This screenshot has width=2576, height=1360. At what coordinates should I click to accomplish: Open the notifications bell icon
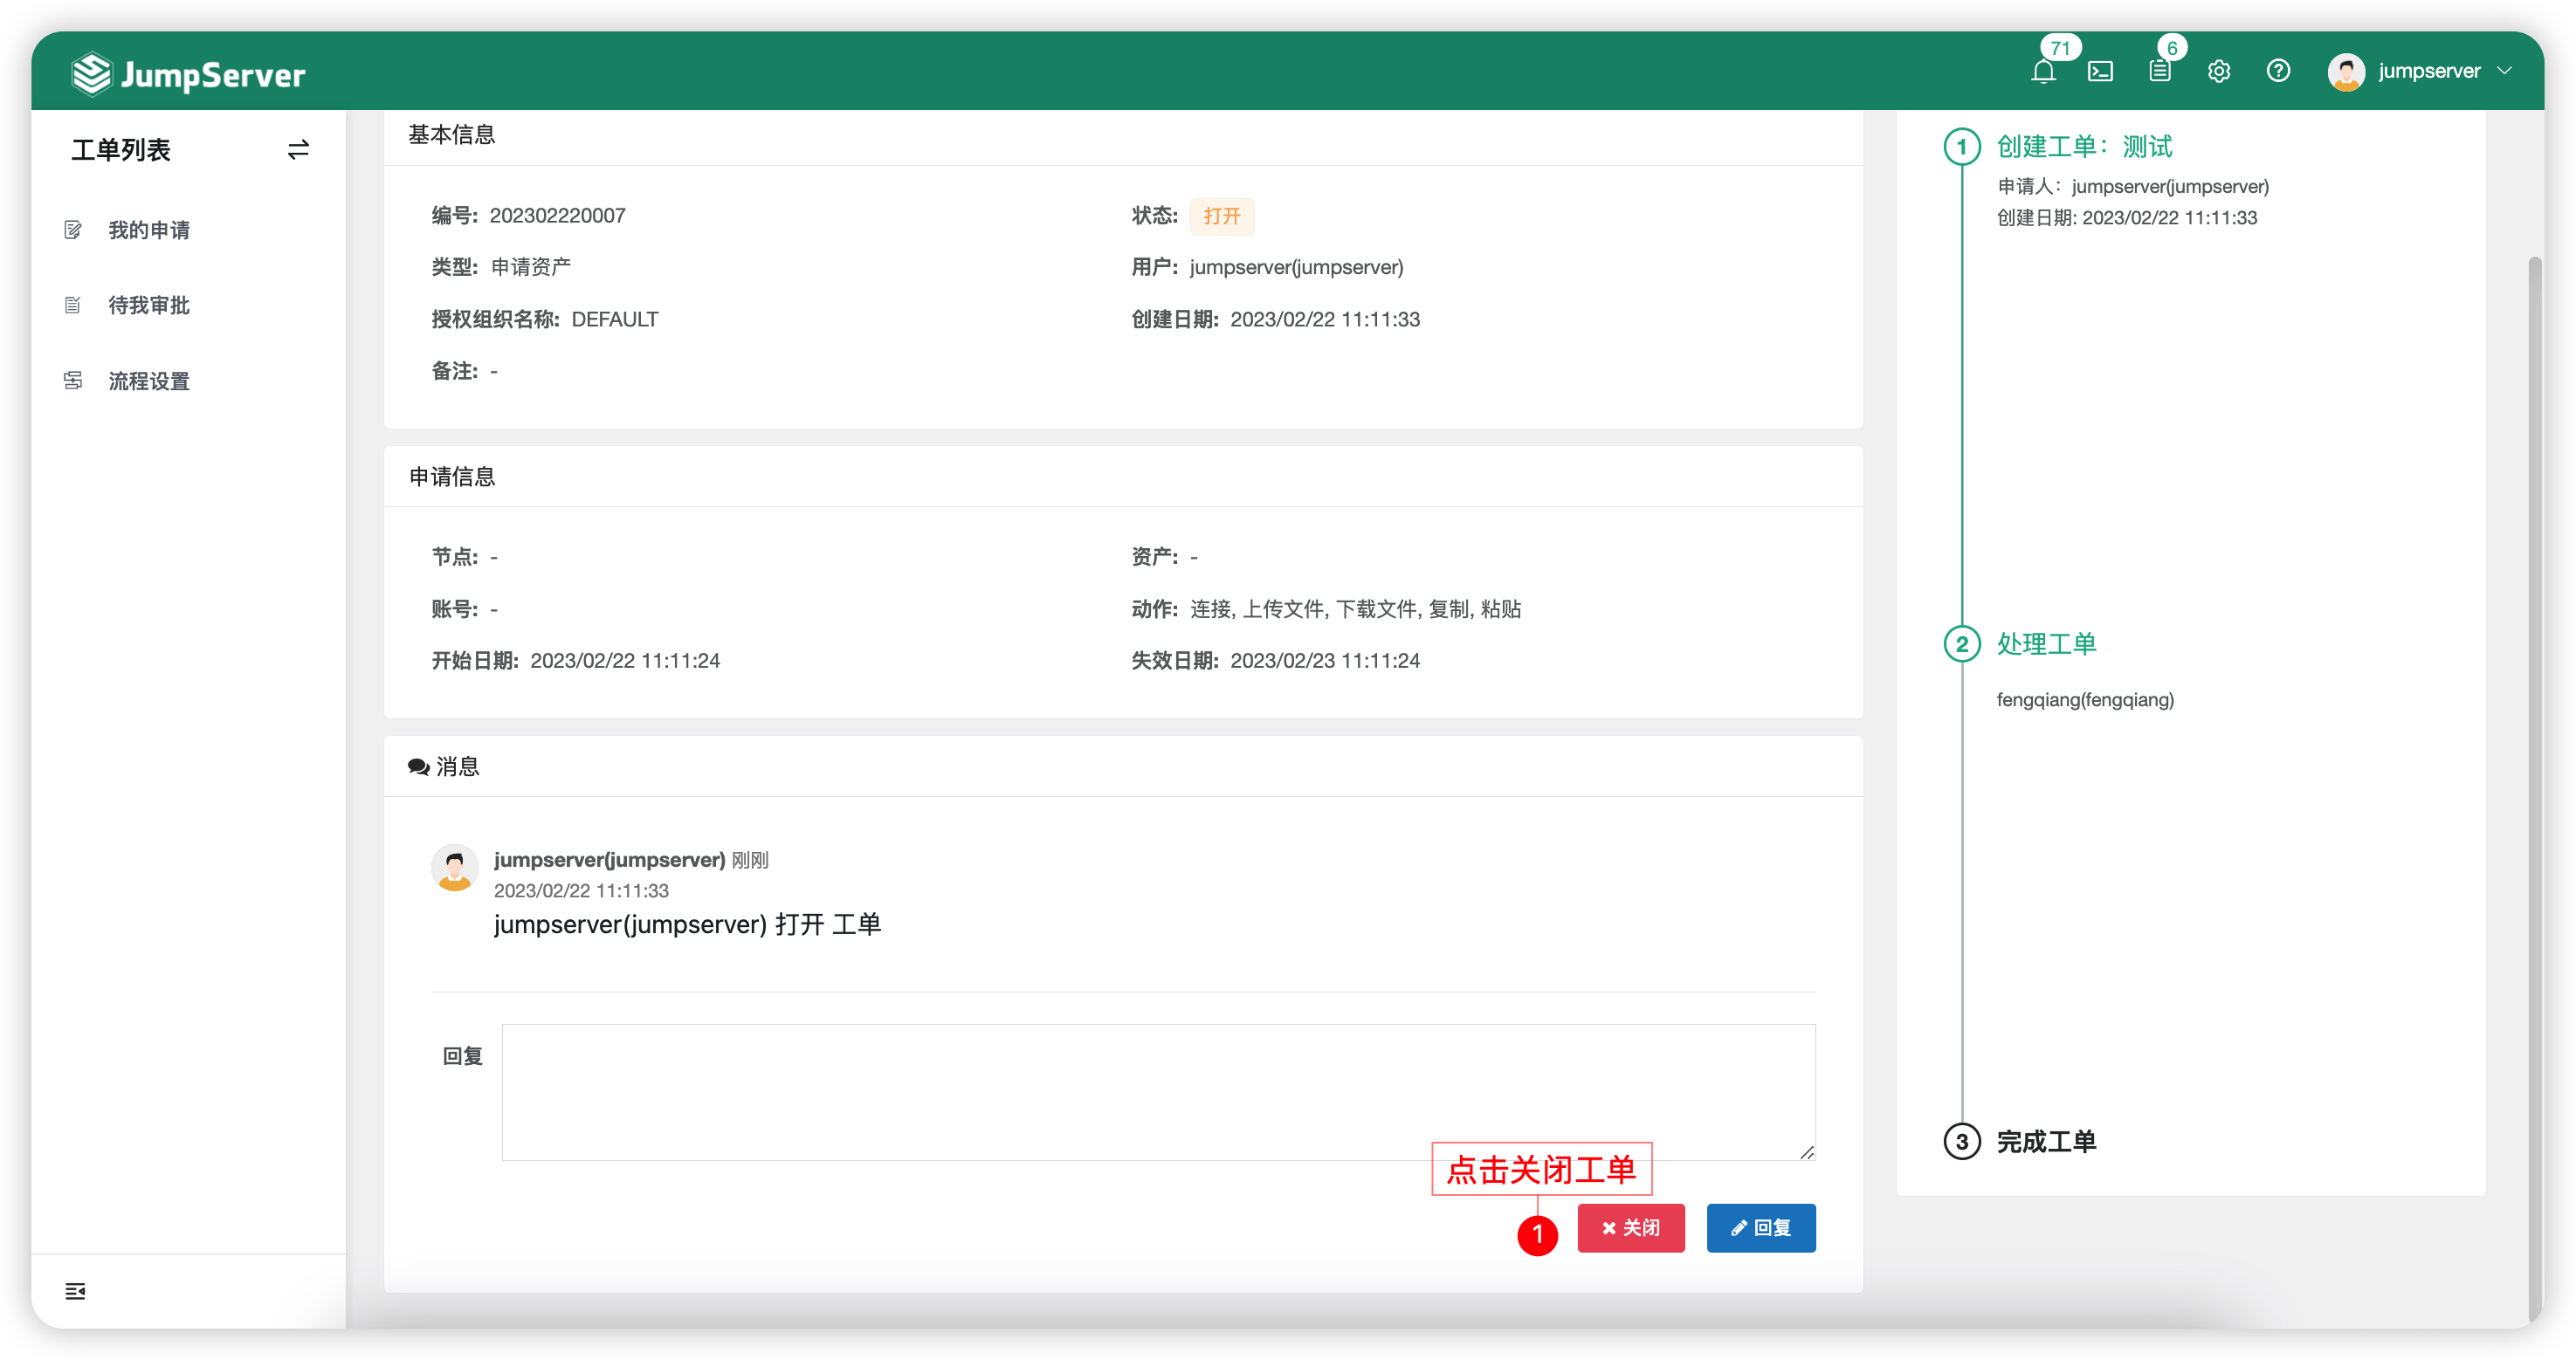point(2043,72)
